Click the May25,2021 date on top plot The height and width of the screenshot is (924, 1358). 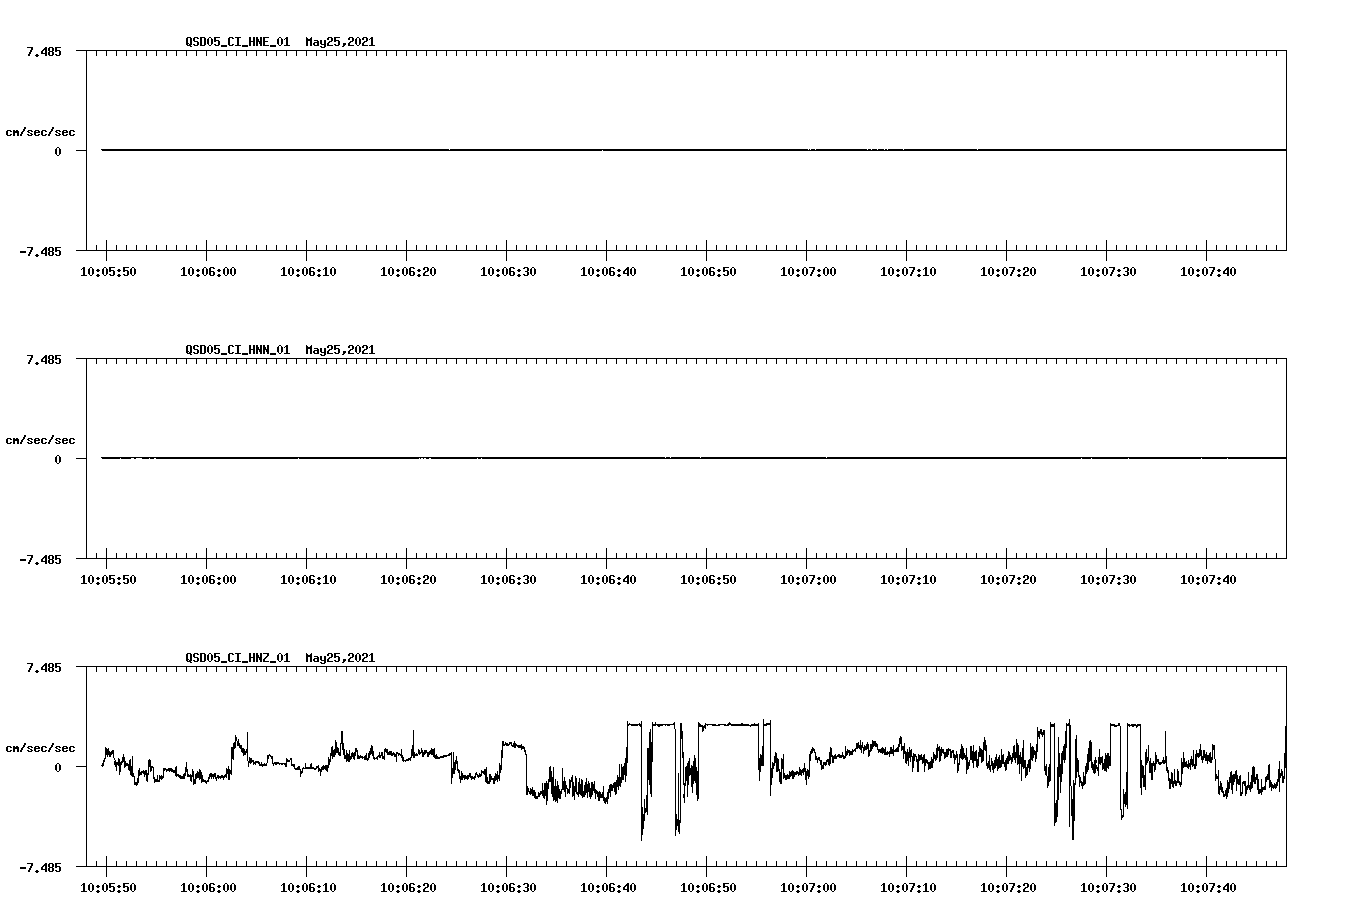(x=339, y=42)
